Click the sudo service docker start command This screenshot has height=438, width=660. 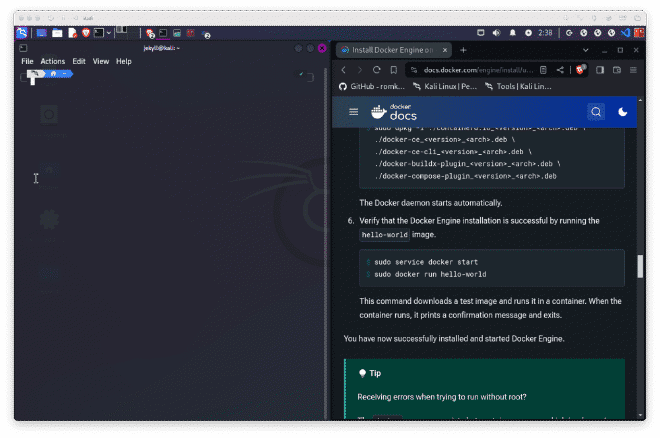pos(426,262)
